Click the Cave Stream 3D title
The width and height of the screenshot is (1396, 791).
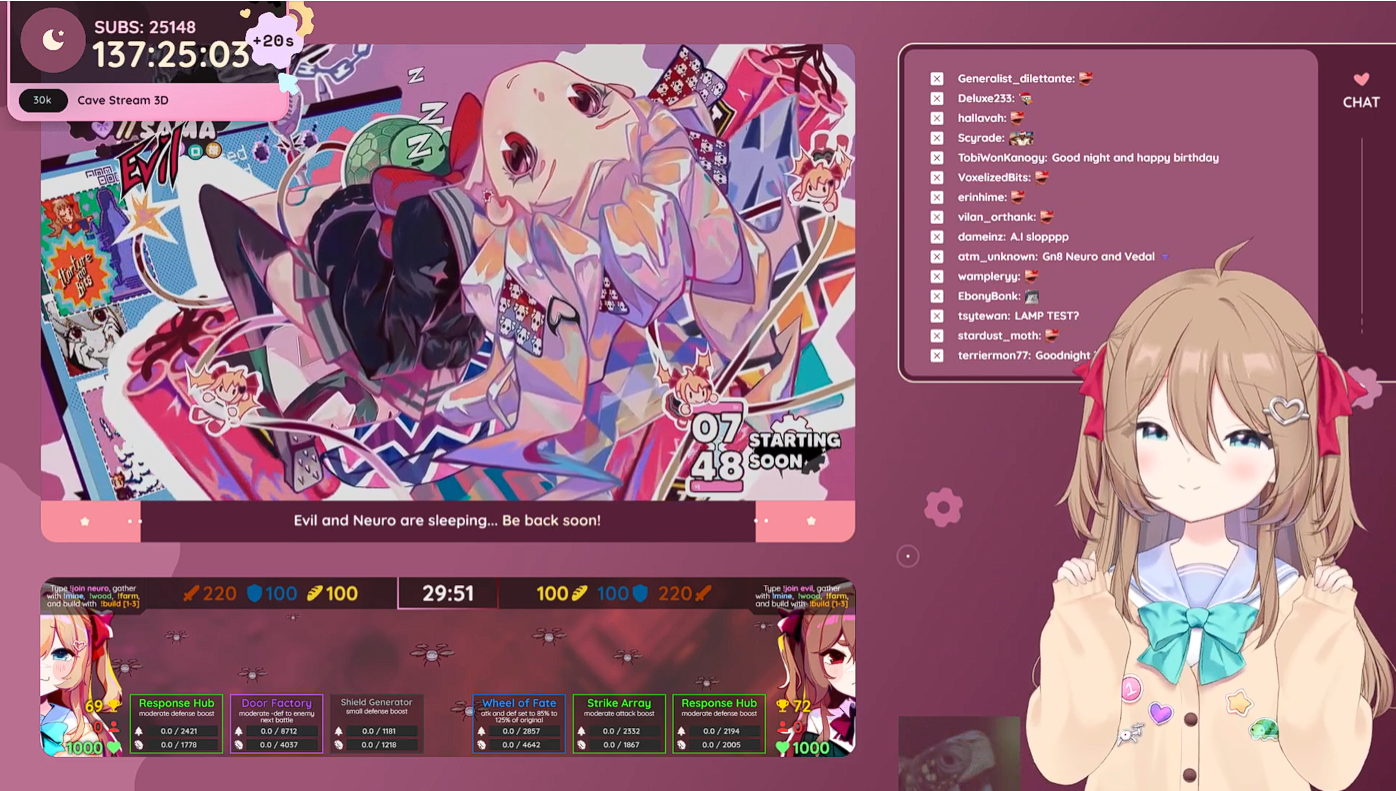(122, 100)
